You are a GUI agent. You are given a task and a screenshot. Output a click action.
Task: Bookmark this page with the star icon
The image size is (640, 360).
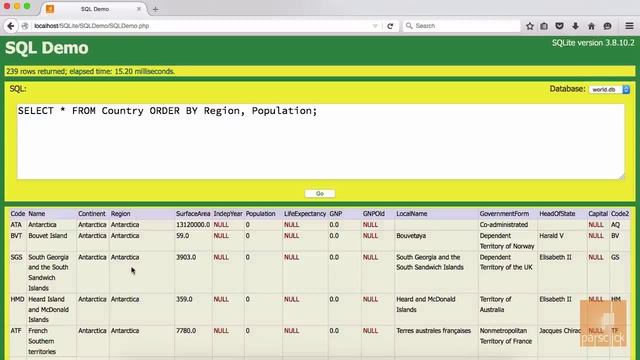click(530, 26)
